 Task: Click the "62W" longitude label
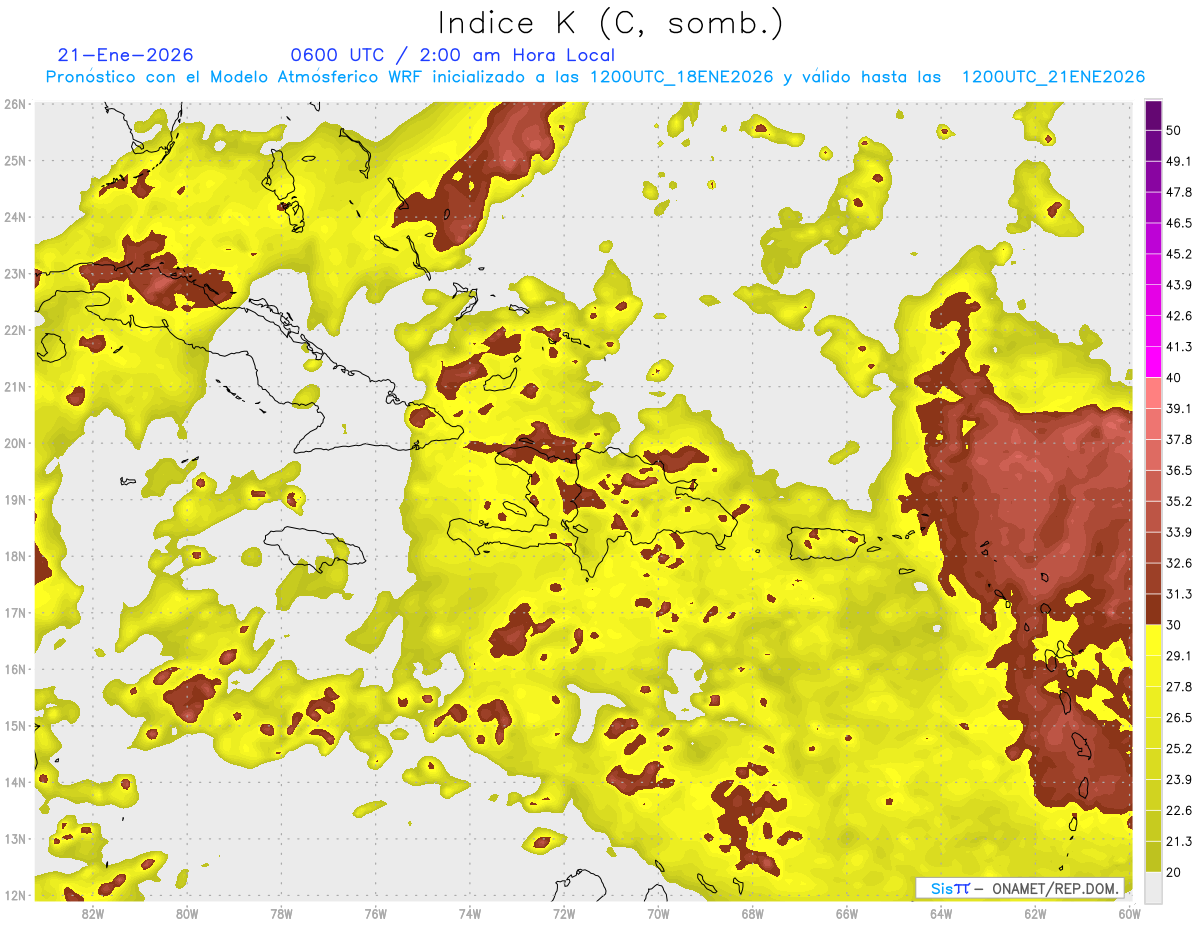(1036, 913)
